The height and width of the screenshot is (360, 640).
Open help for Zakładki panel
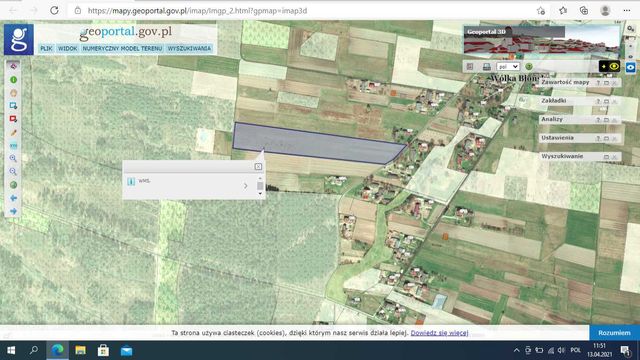(598, 101)
